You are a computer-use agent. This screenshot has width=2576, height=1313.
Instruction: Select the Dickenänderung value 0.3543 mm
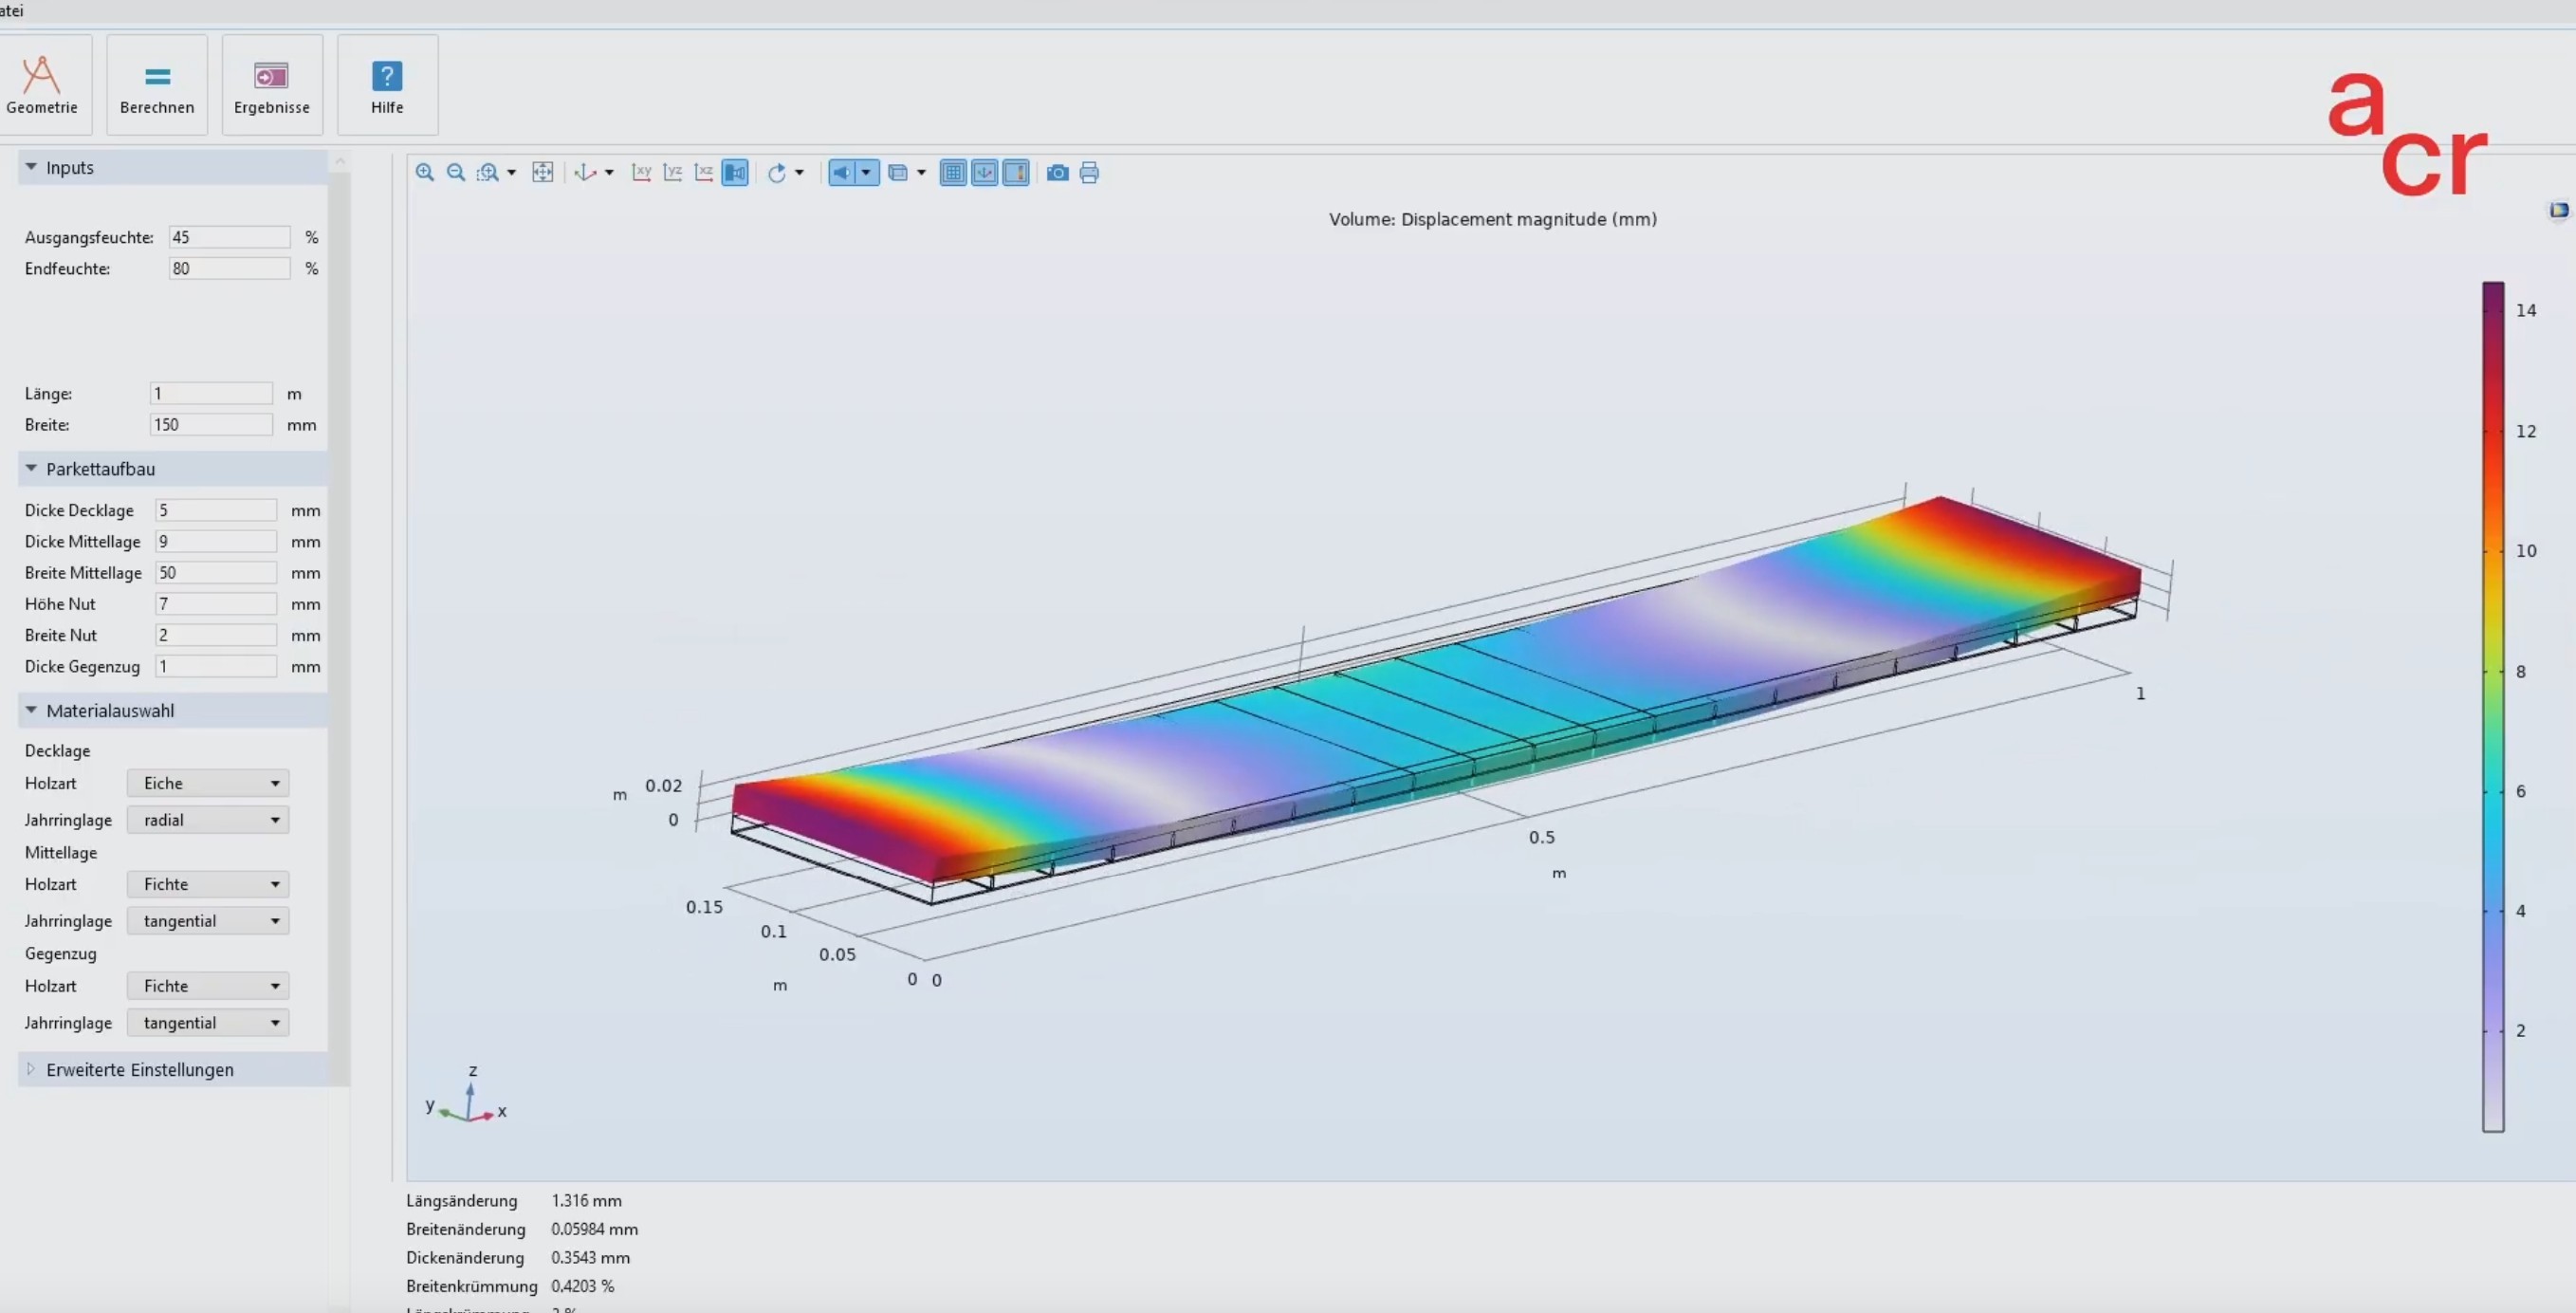590,1257
